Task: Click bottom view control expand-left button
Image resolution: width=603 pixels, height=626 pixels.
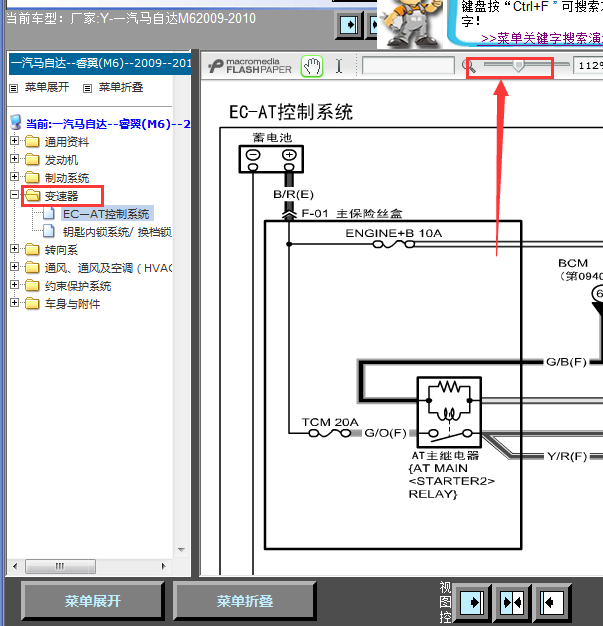Action: (552, 602)
